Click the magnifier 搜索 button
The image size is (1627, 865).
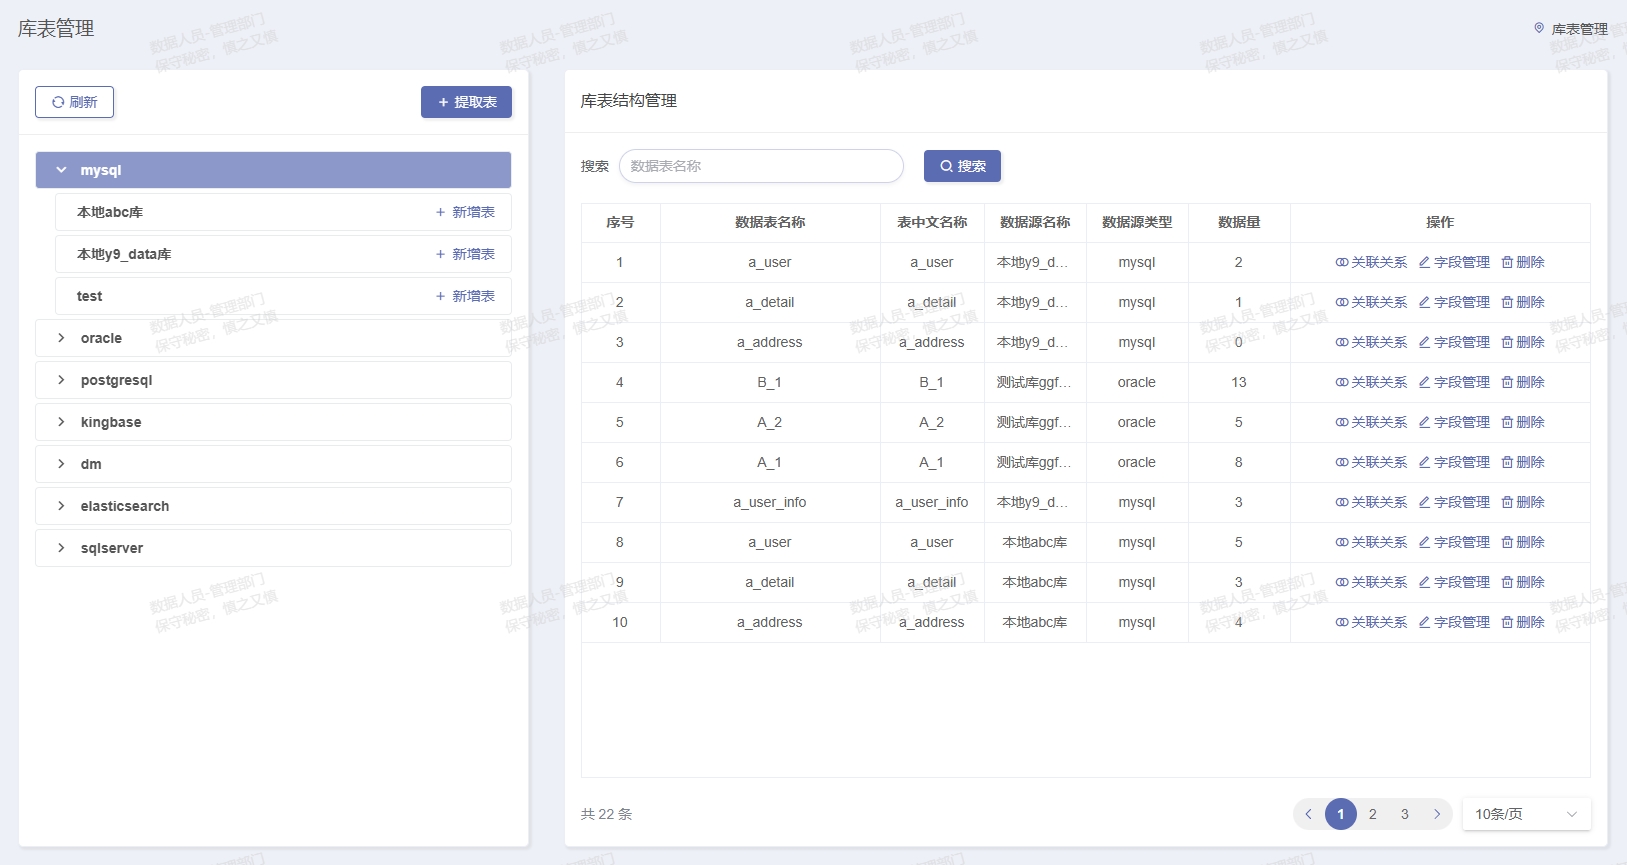pyautogui.click(x=962, y=166)
